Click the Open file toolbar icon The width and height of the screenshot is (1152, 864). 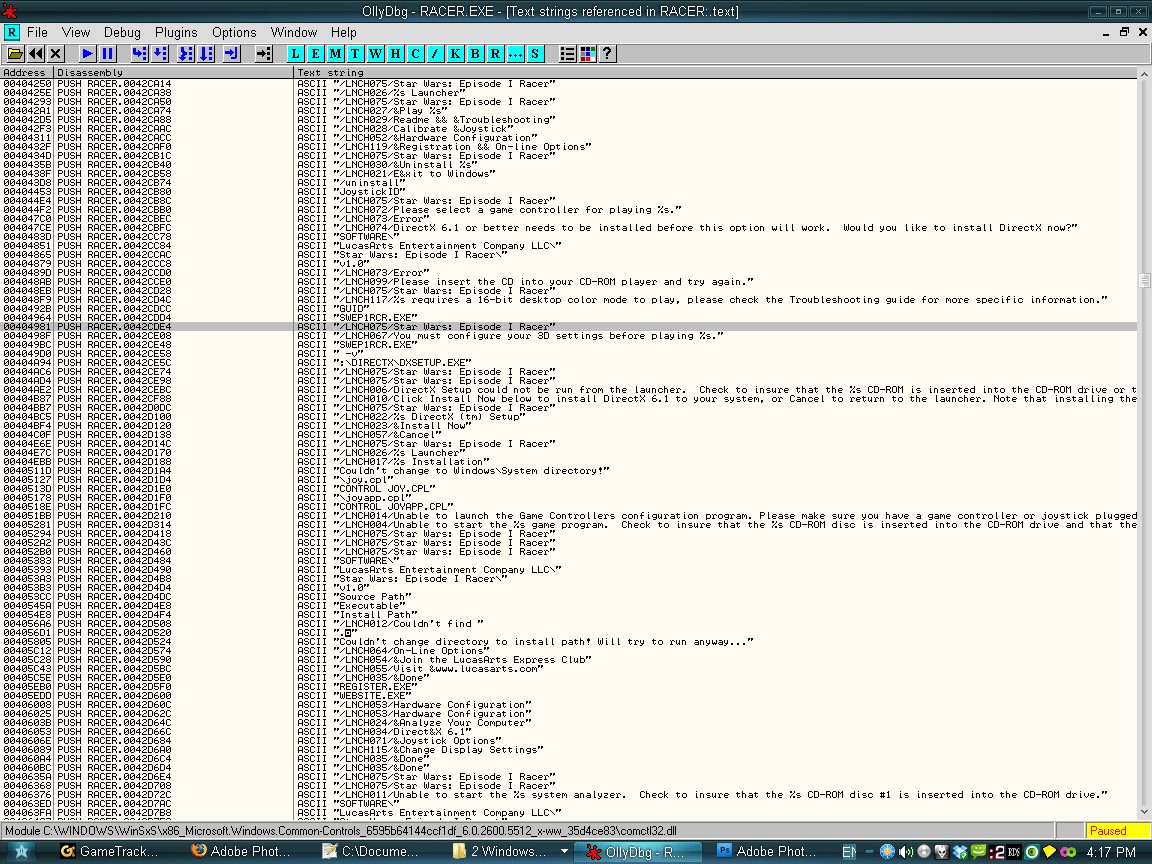pos(16,54)
